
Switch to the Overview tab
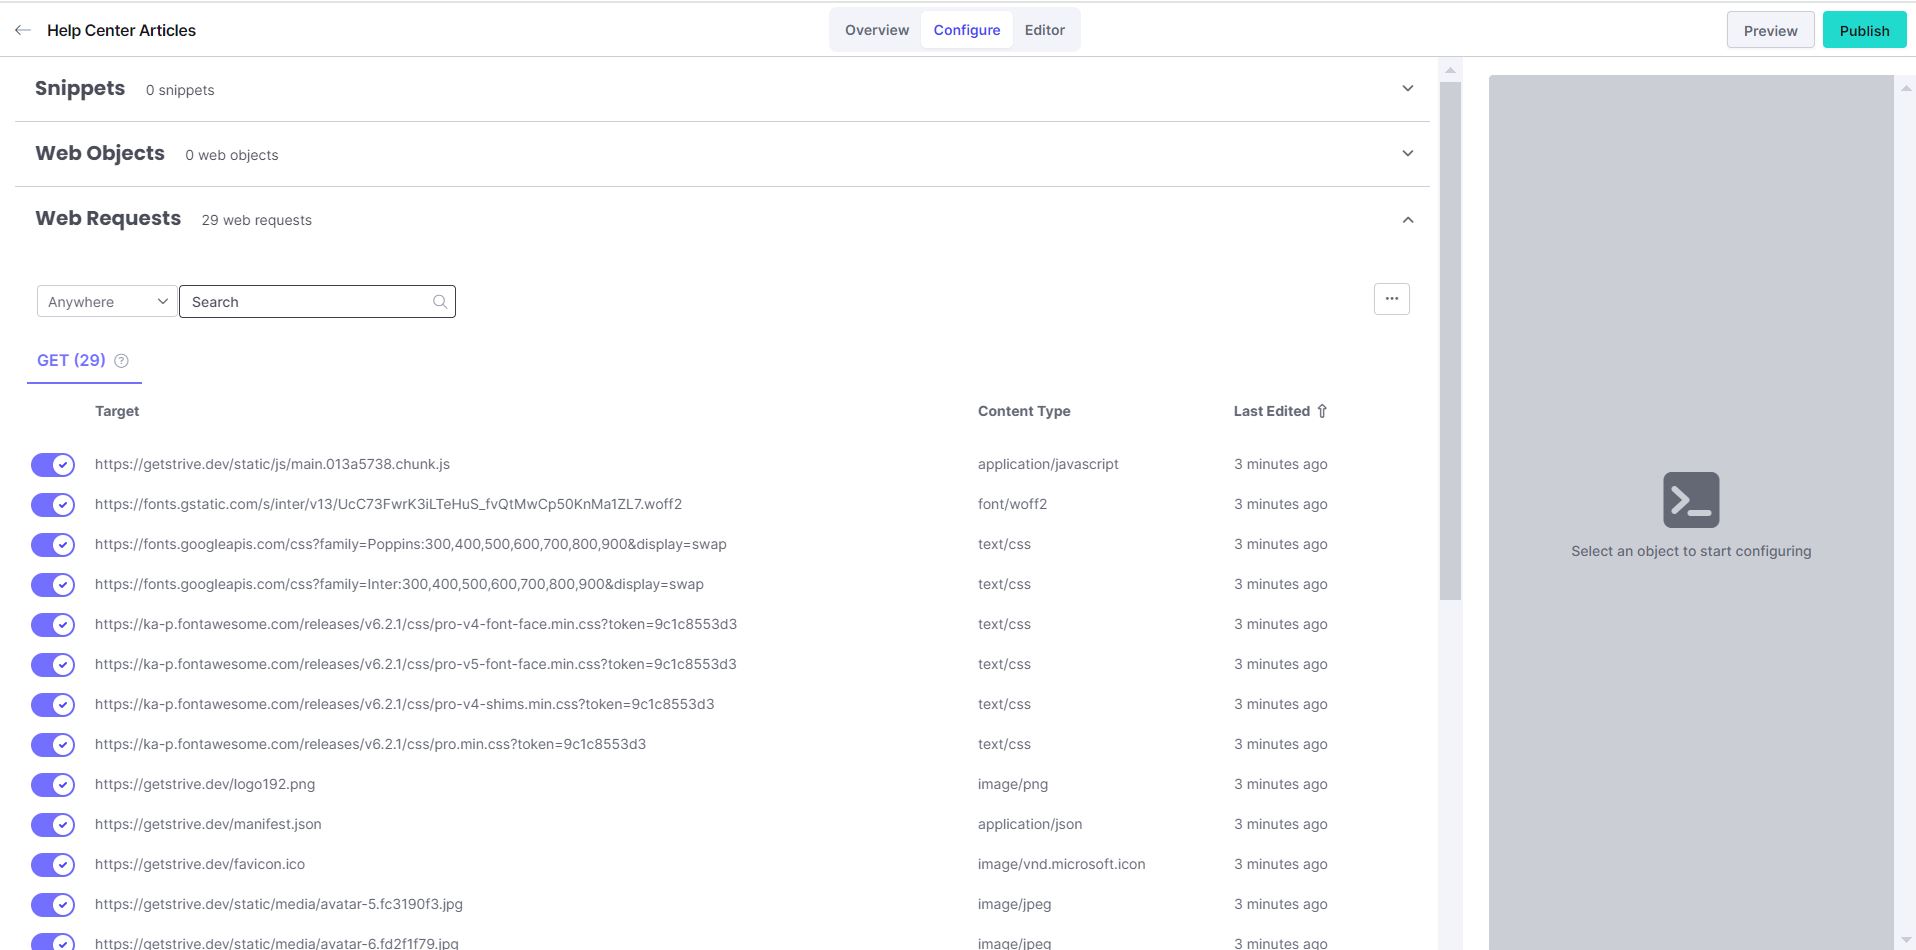click(x=877, y=30)
